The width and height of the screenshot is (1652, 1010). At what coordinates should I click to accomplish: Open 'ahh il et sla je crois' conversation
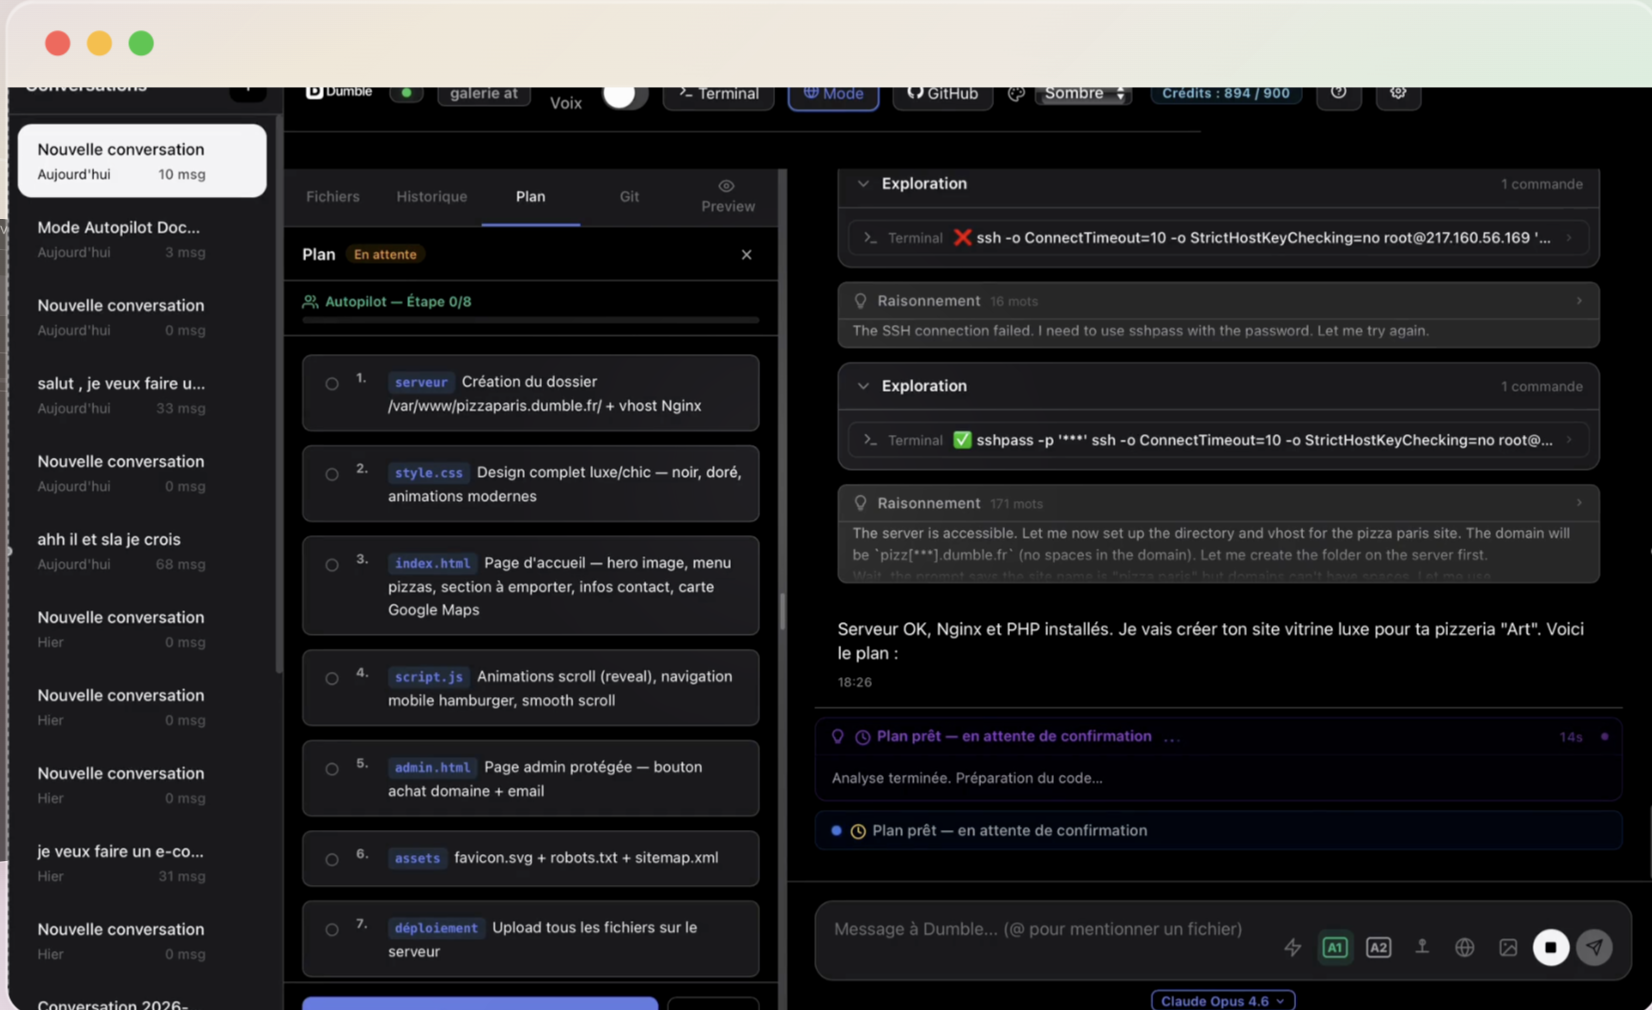(142, 551)
